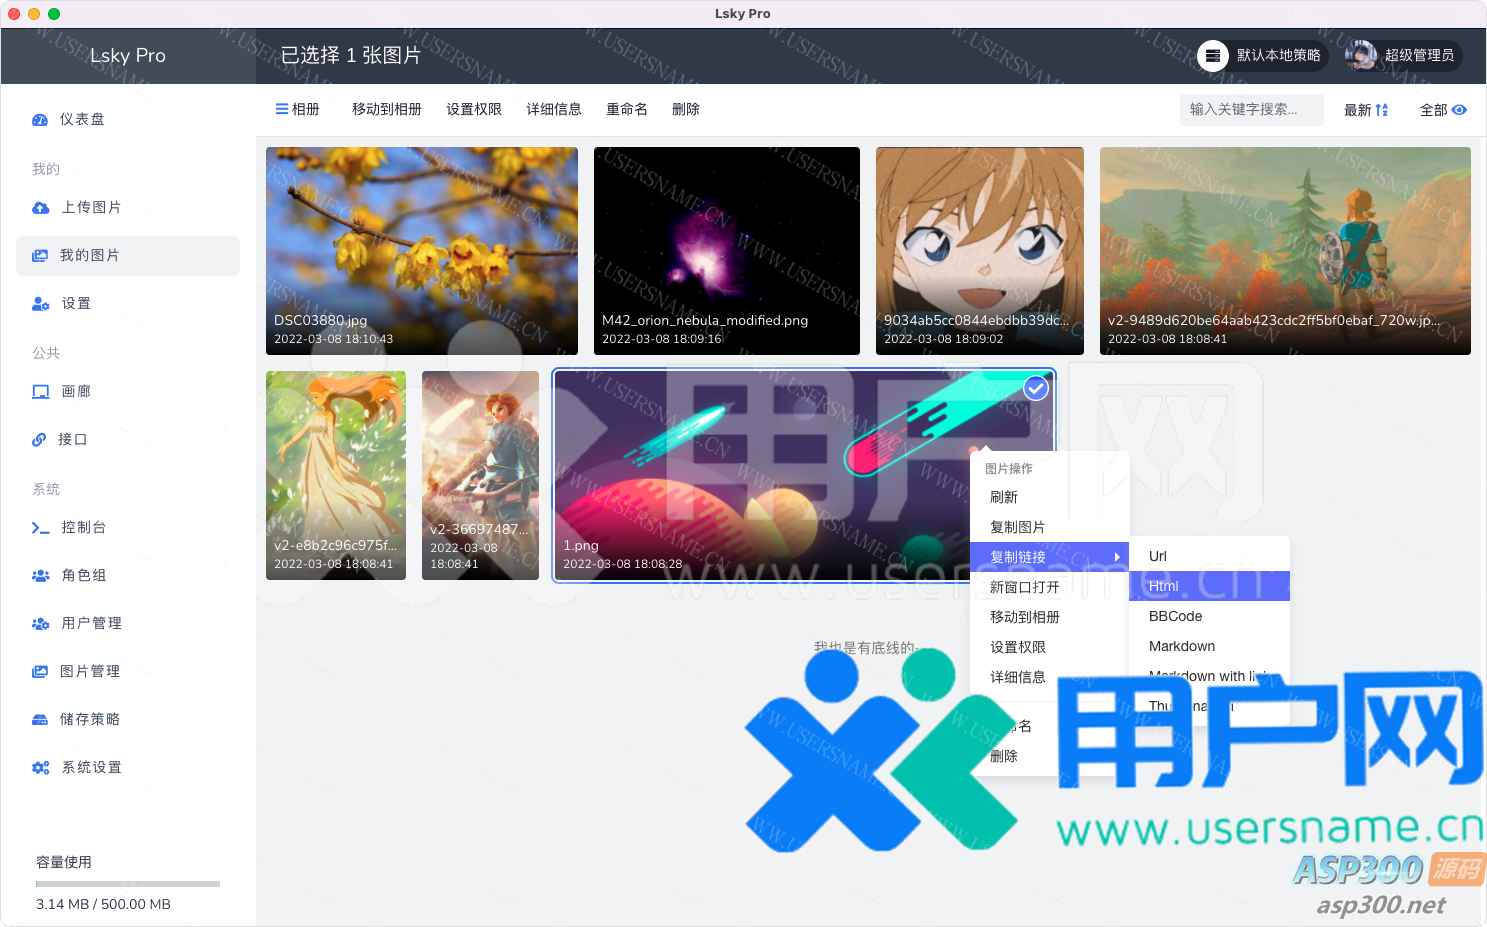
Task: Click 设置权限 in the toolbar
Action: 474,109
